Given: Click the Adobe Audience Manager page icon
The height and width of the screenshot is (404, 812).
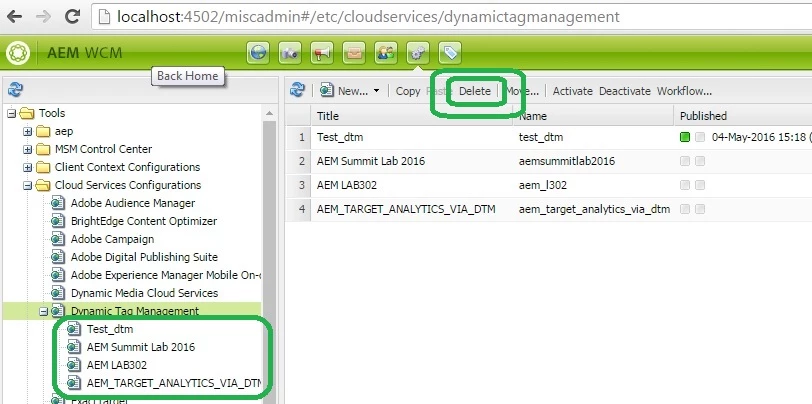Looking at the screenshot, I should 58,203.
